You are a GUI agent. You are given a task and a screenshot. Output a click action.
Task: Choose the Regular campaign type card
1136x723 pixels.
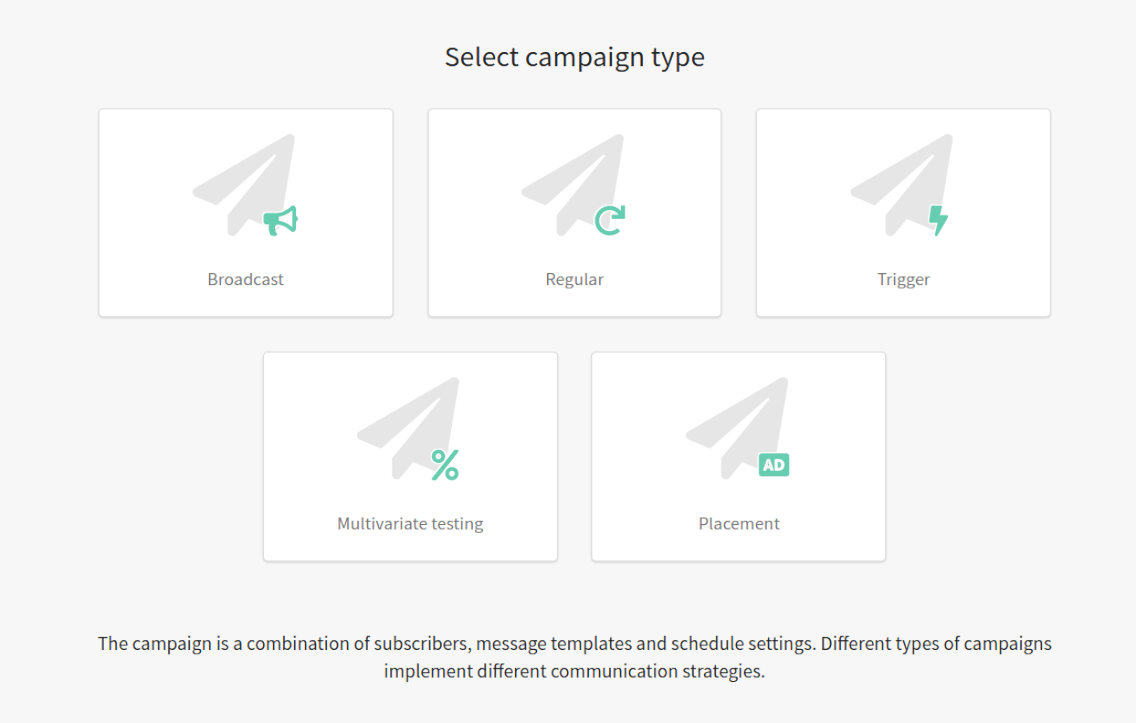coord(575,213)
